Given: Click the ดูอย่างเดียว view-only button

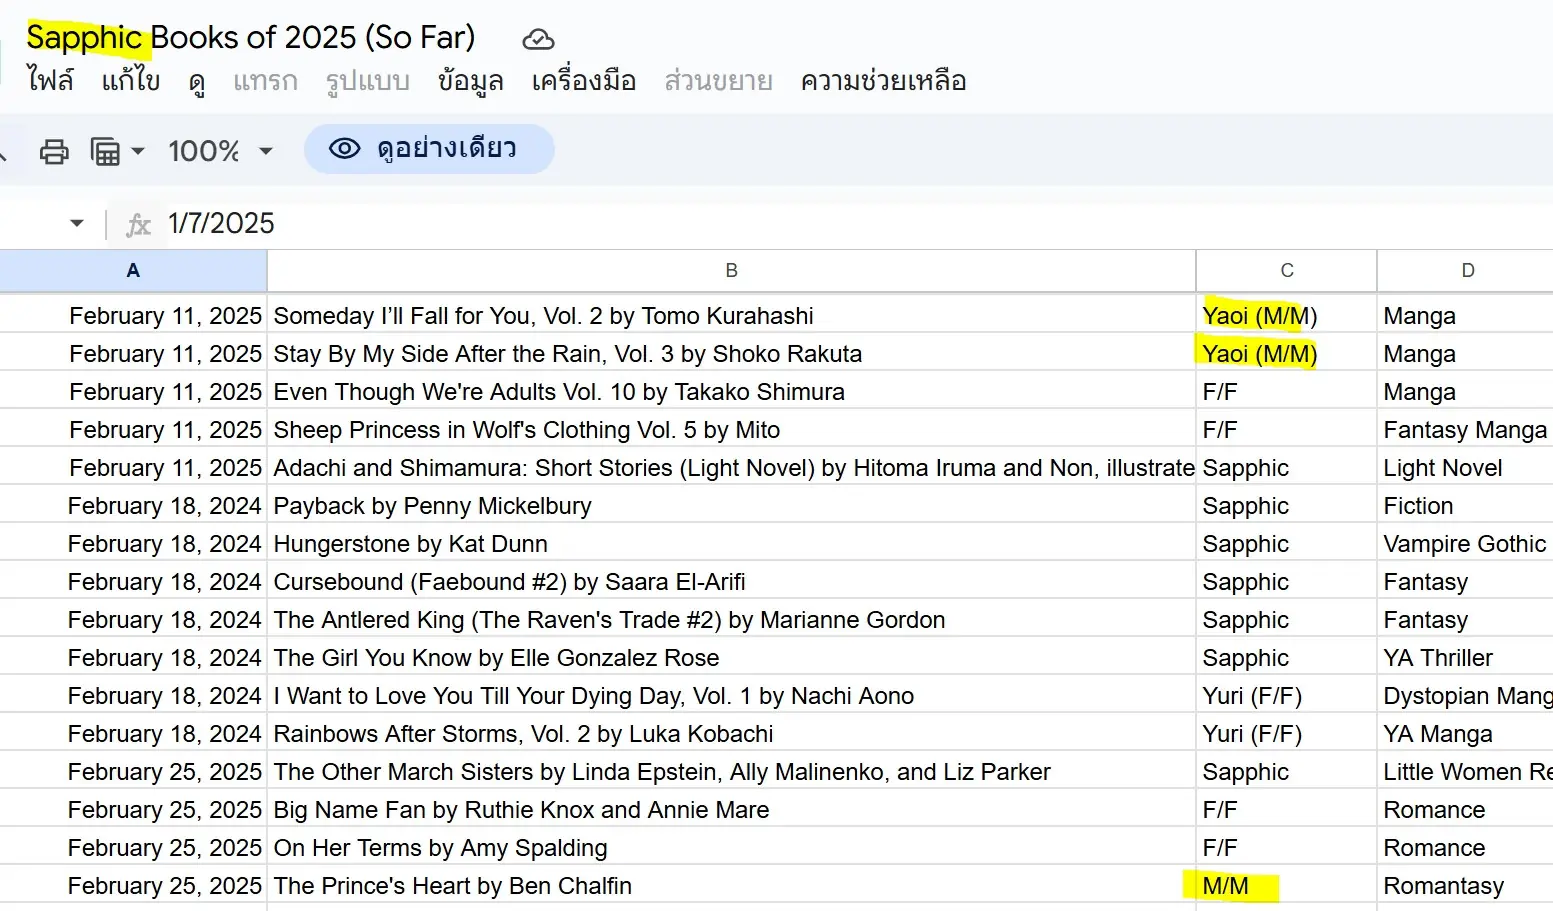Looking at the screenshot, I should pyautogui.click(x=429, y=149).
